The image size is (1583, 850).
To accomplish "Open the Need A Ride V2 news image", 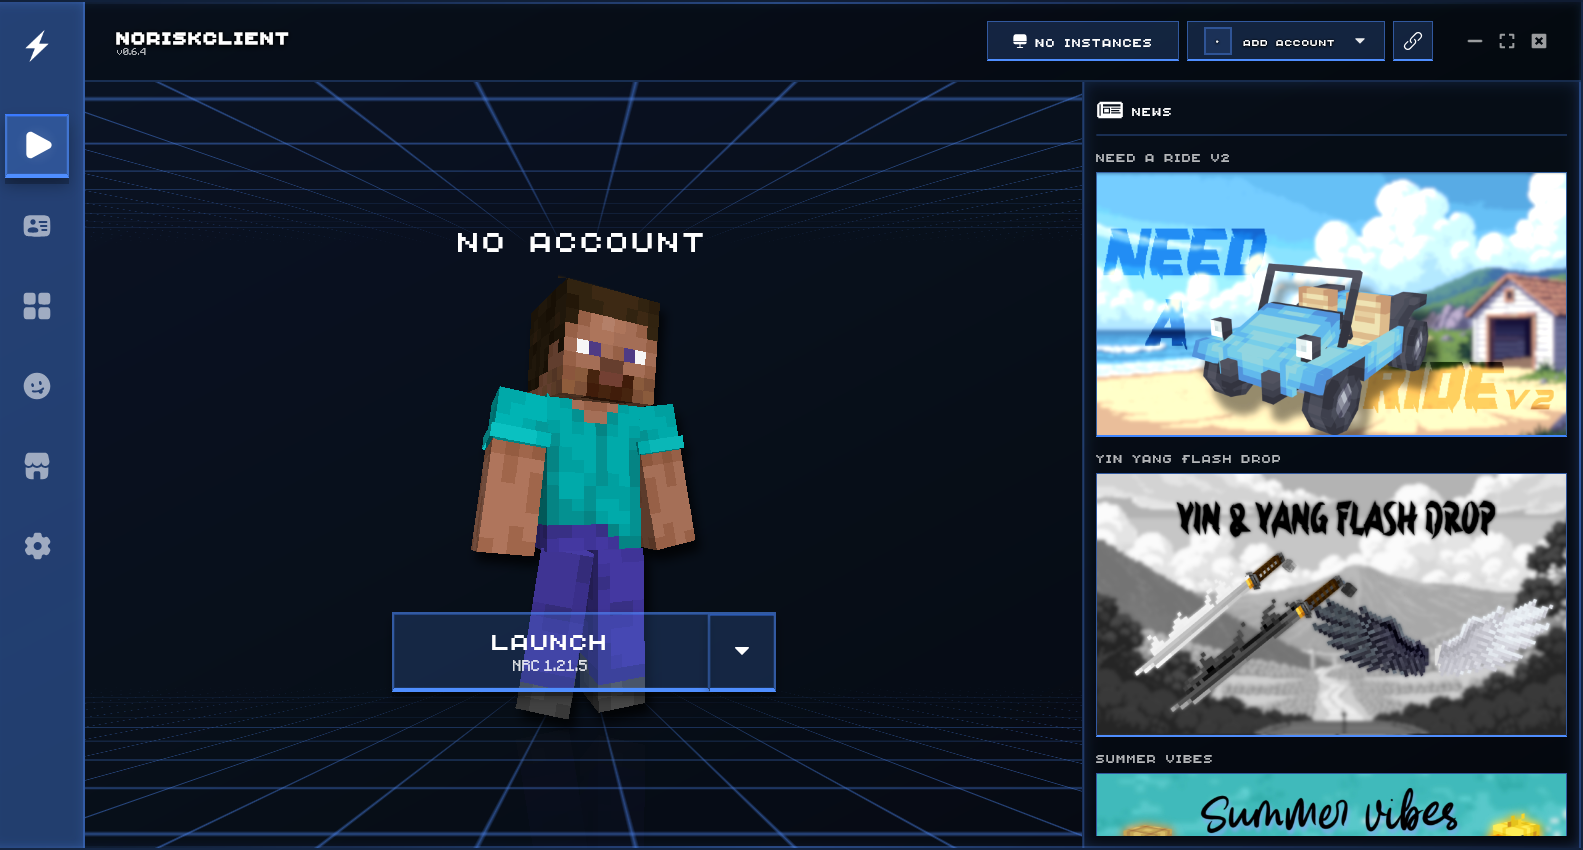I will pos(1331,304).
